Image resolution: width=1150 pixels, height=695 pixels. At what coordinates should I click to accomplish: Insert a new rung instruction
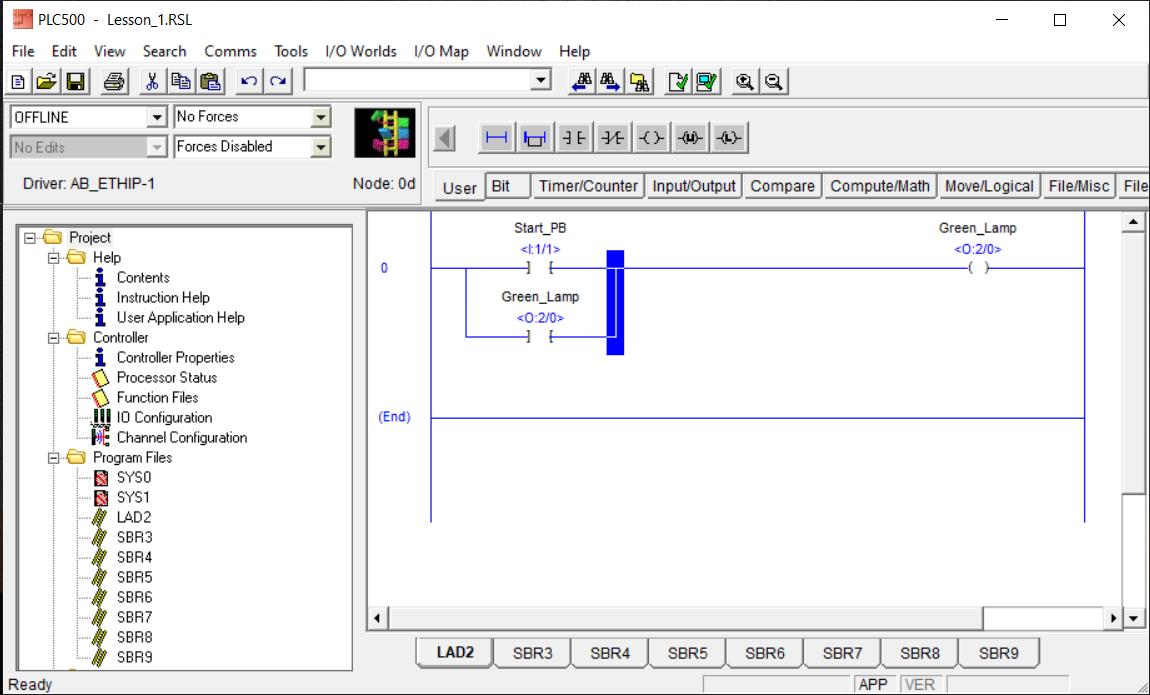[x=497, y=138]
